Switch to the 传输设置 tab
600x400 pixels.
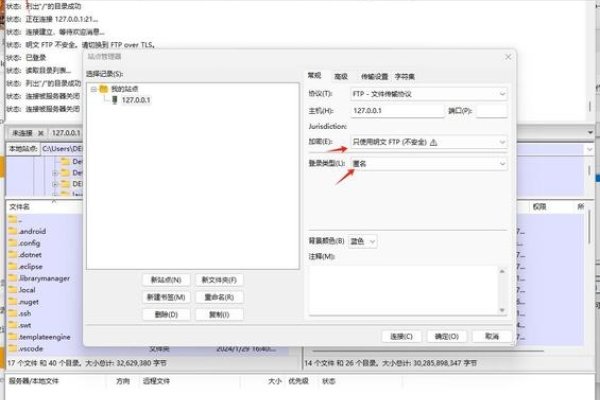point(374,77)
